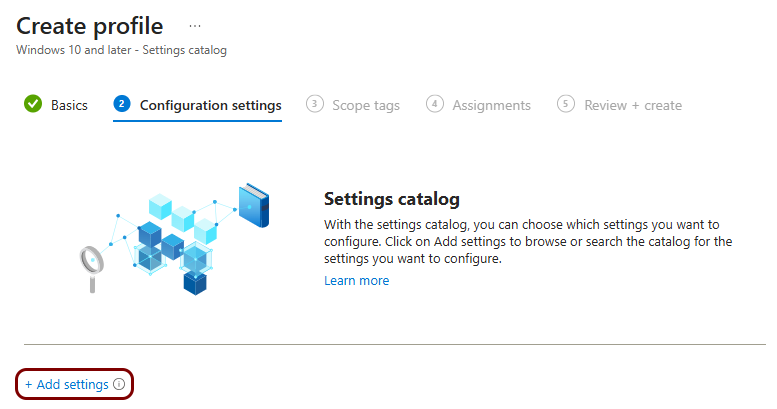The width and height of the screenshot is (777, 409).
Task: Click the step 3 circle icon
Action: 314,104
